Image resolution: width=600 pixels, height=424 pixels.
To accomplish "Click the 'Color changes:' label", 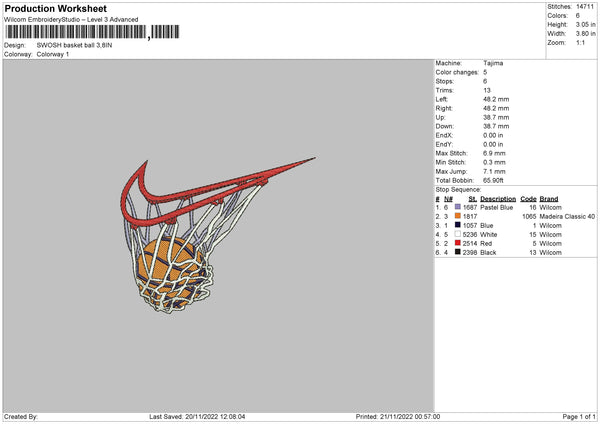I will tap(457, 72).
